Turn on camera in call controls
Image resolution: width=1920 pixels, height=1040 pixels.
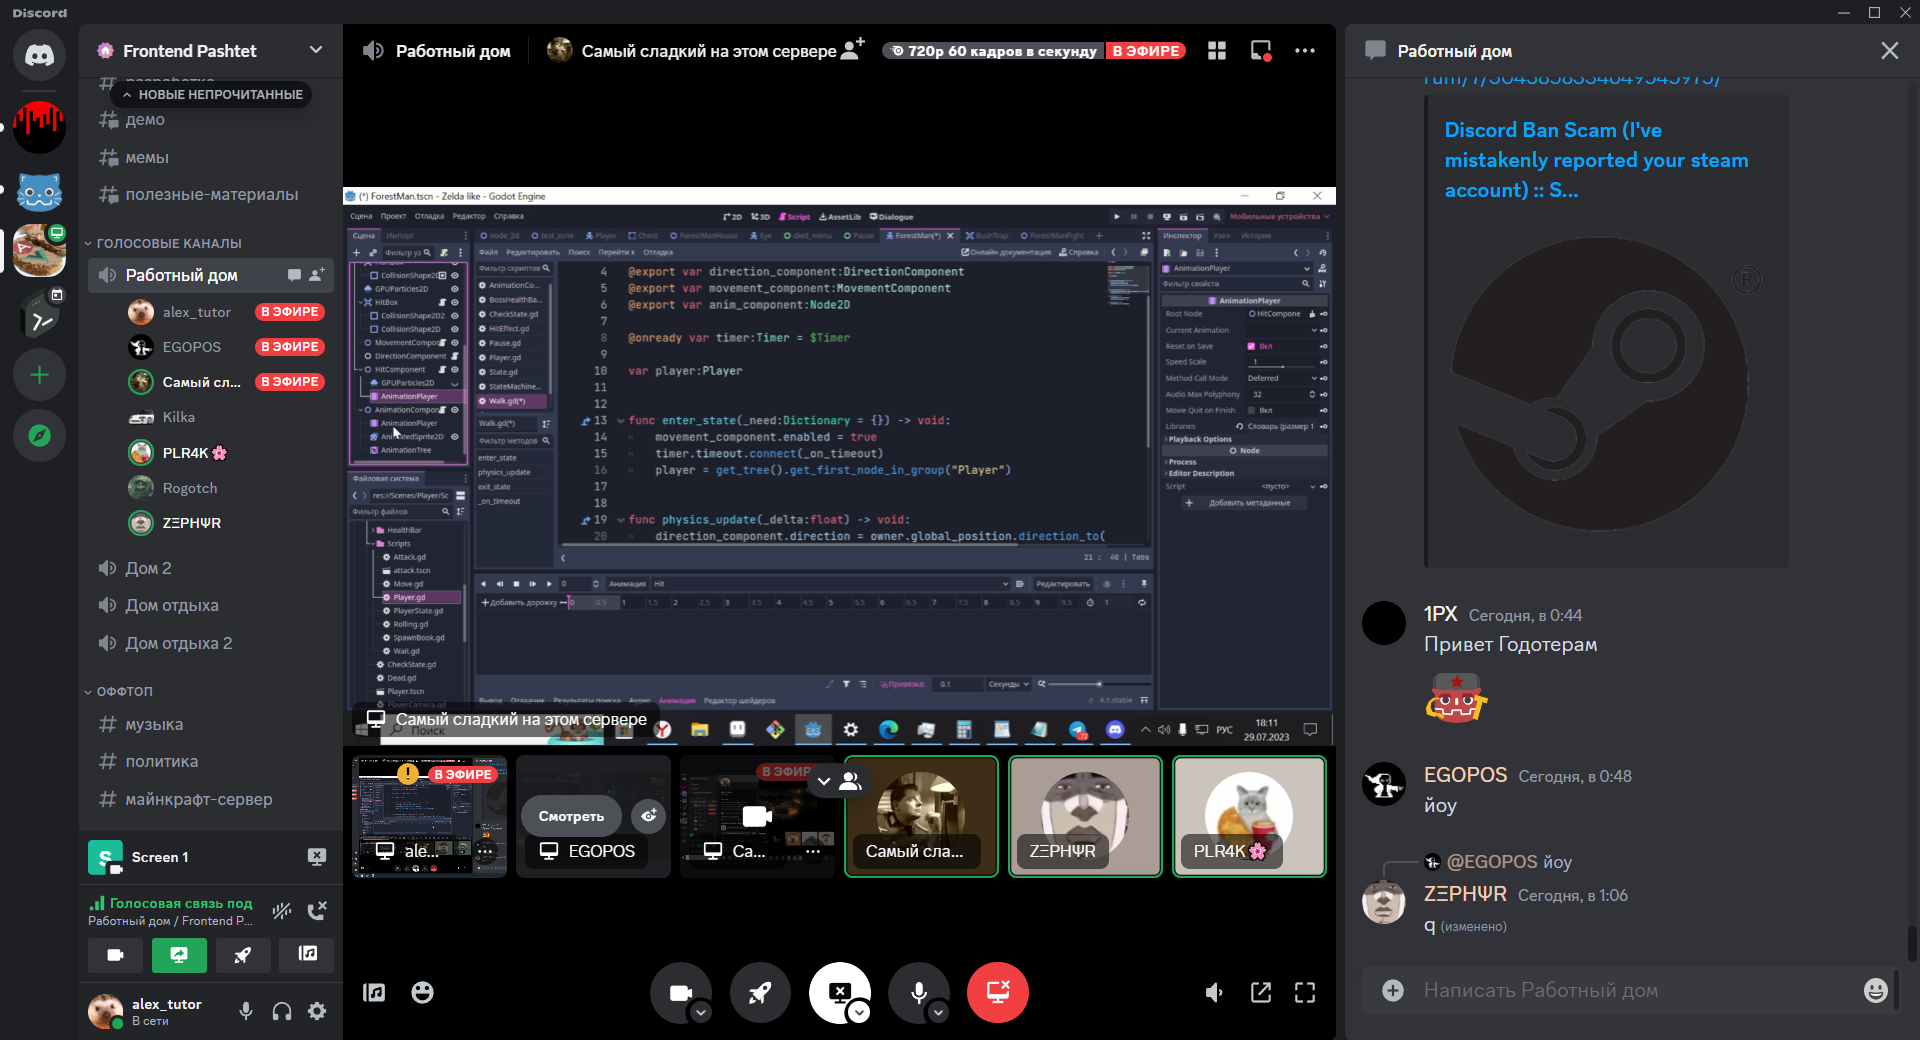coord(681,992)
